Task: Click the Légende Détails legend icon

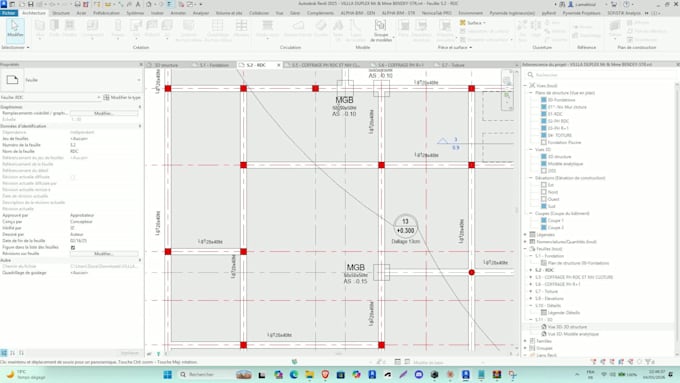Action: click(x=543, y=312)
